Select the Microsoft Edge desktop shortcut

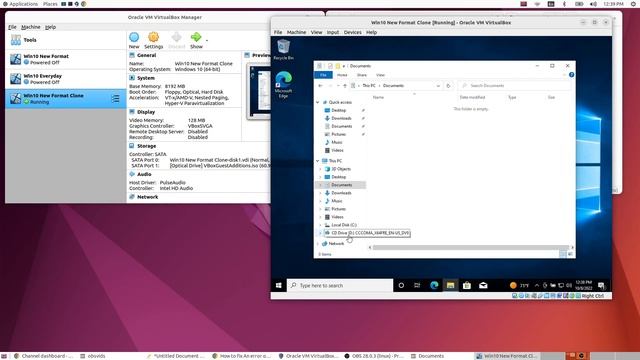click(283, 84)
